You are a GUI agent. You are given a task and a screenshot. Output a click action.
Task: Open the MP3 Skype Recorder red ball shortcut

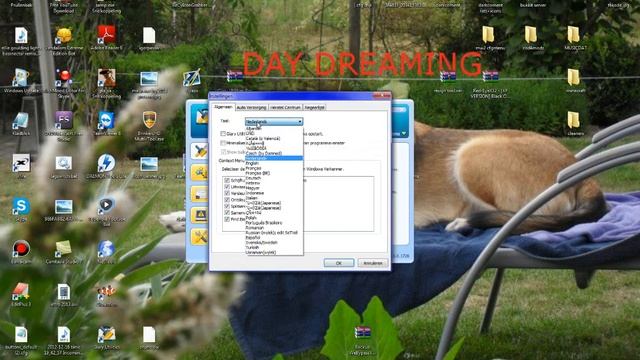[x=64, y=78]
